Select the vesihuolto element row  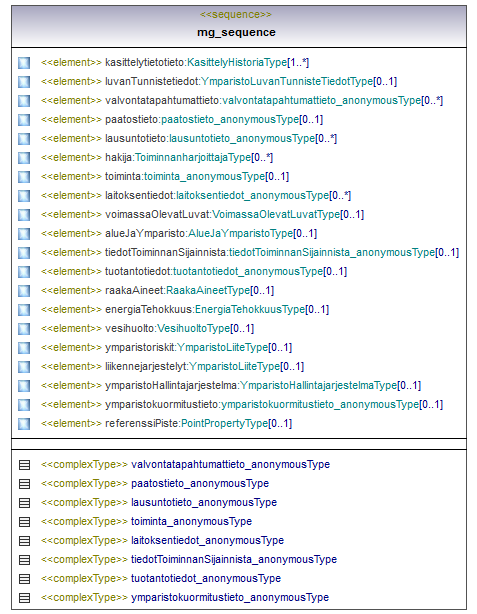coord(147,329)
